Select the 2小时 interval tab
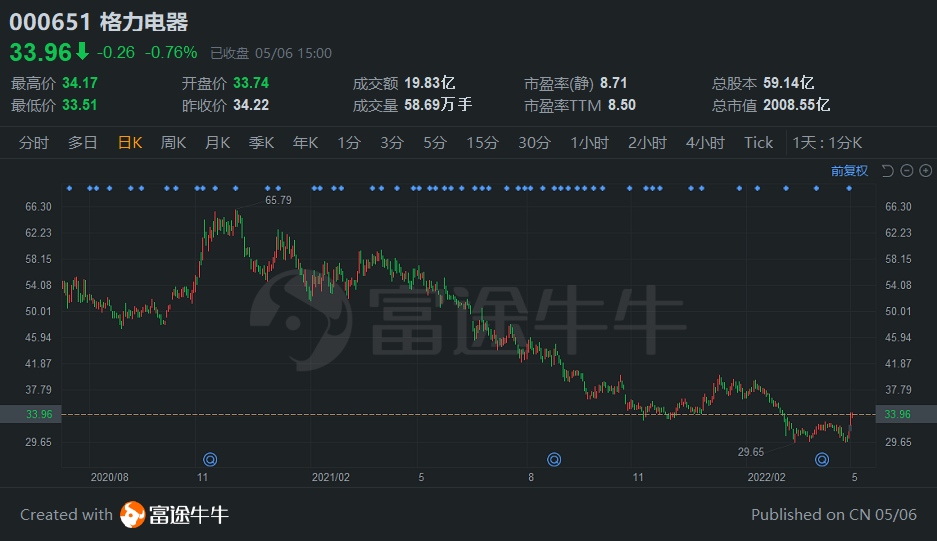The height and width of the screenshot is (541, 937). (647, 143)
